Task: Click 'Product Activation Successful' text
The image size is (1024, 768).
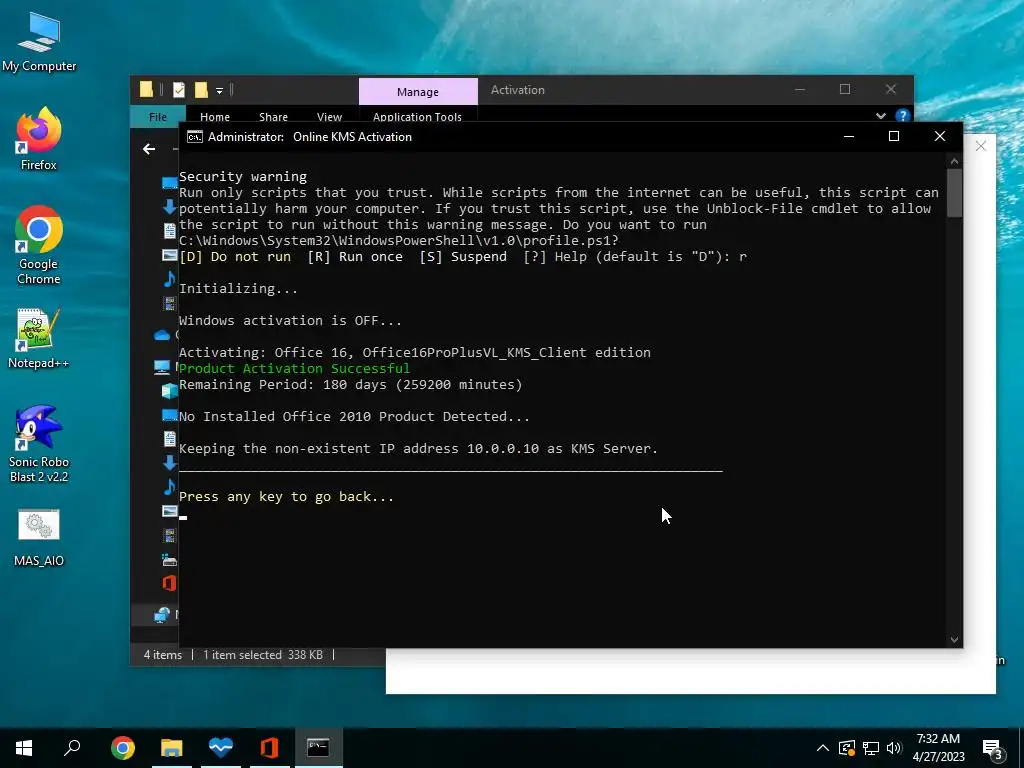Action: 295,368
